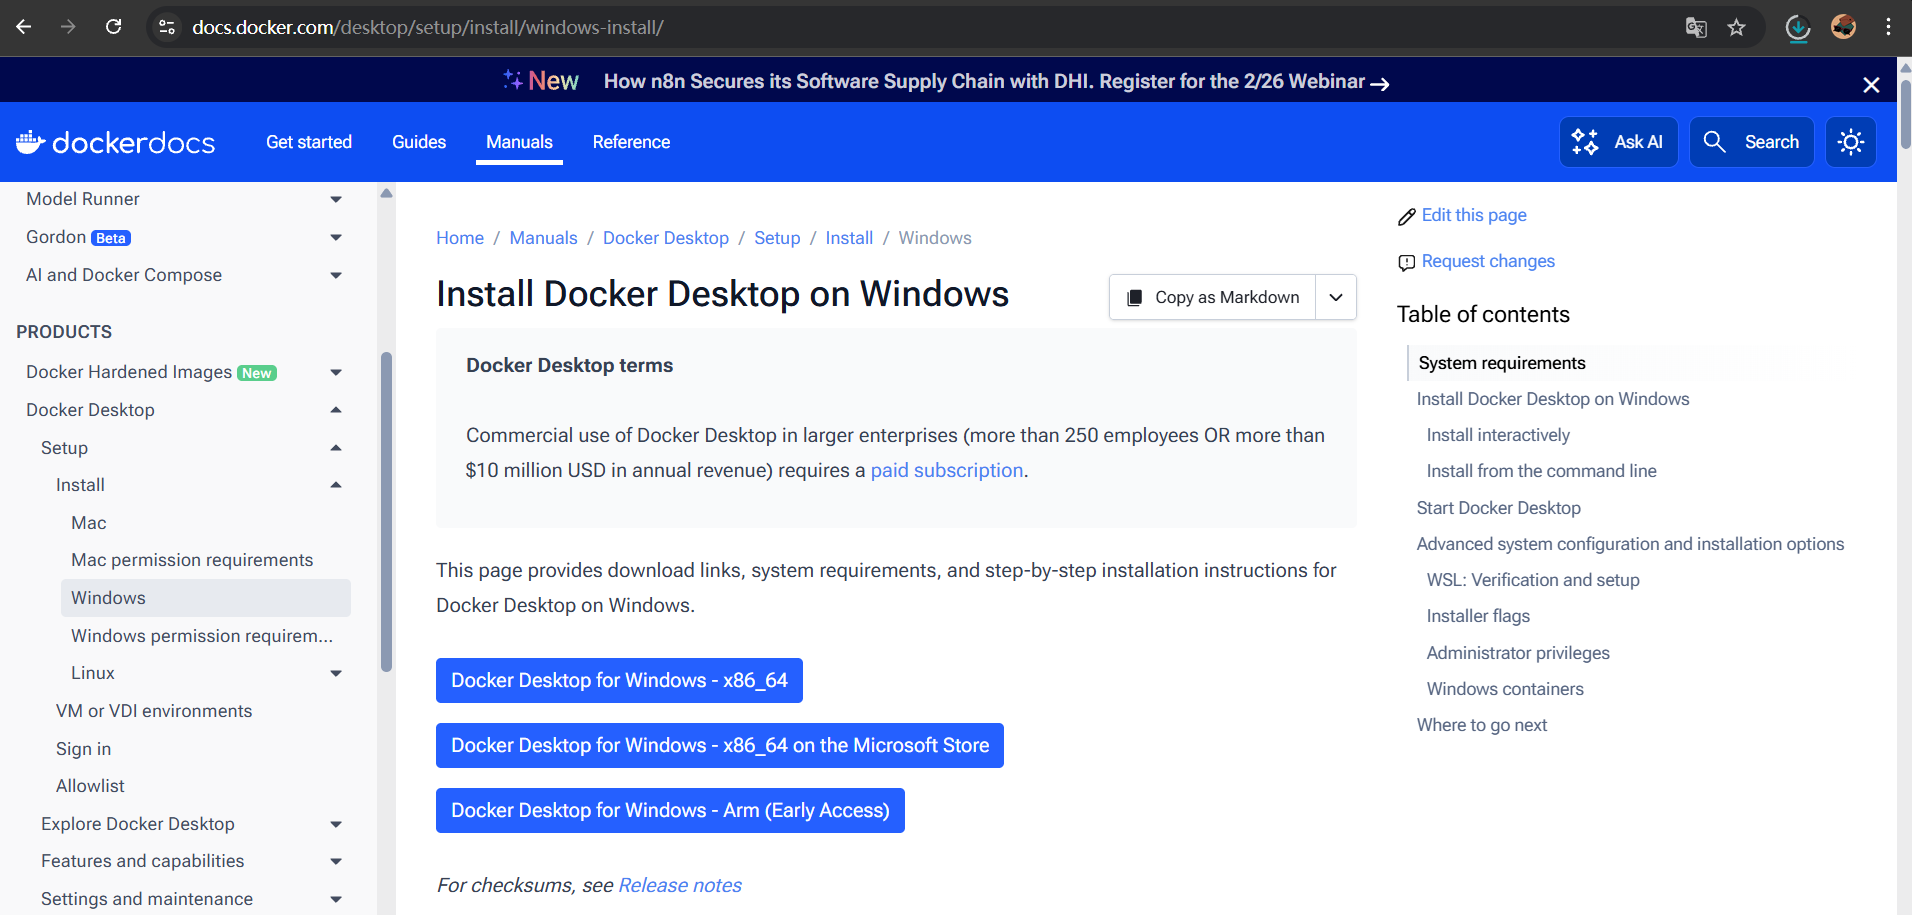Screen dimensions: 1912x915
Task: Open the Release notes link
Action: [679, 885]
